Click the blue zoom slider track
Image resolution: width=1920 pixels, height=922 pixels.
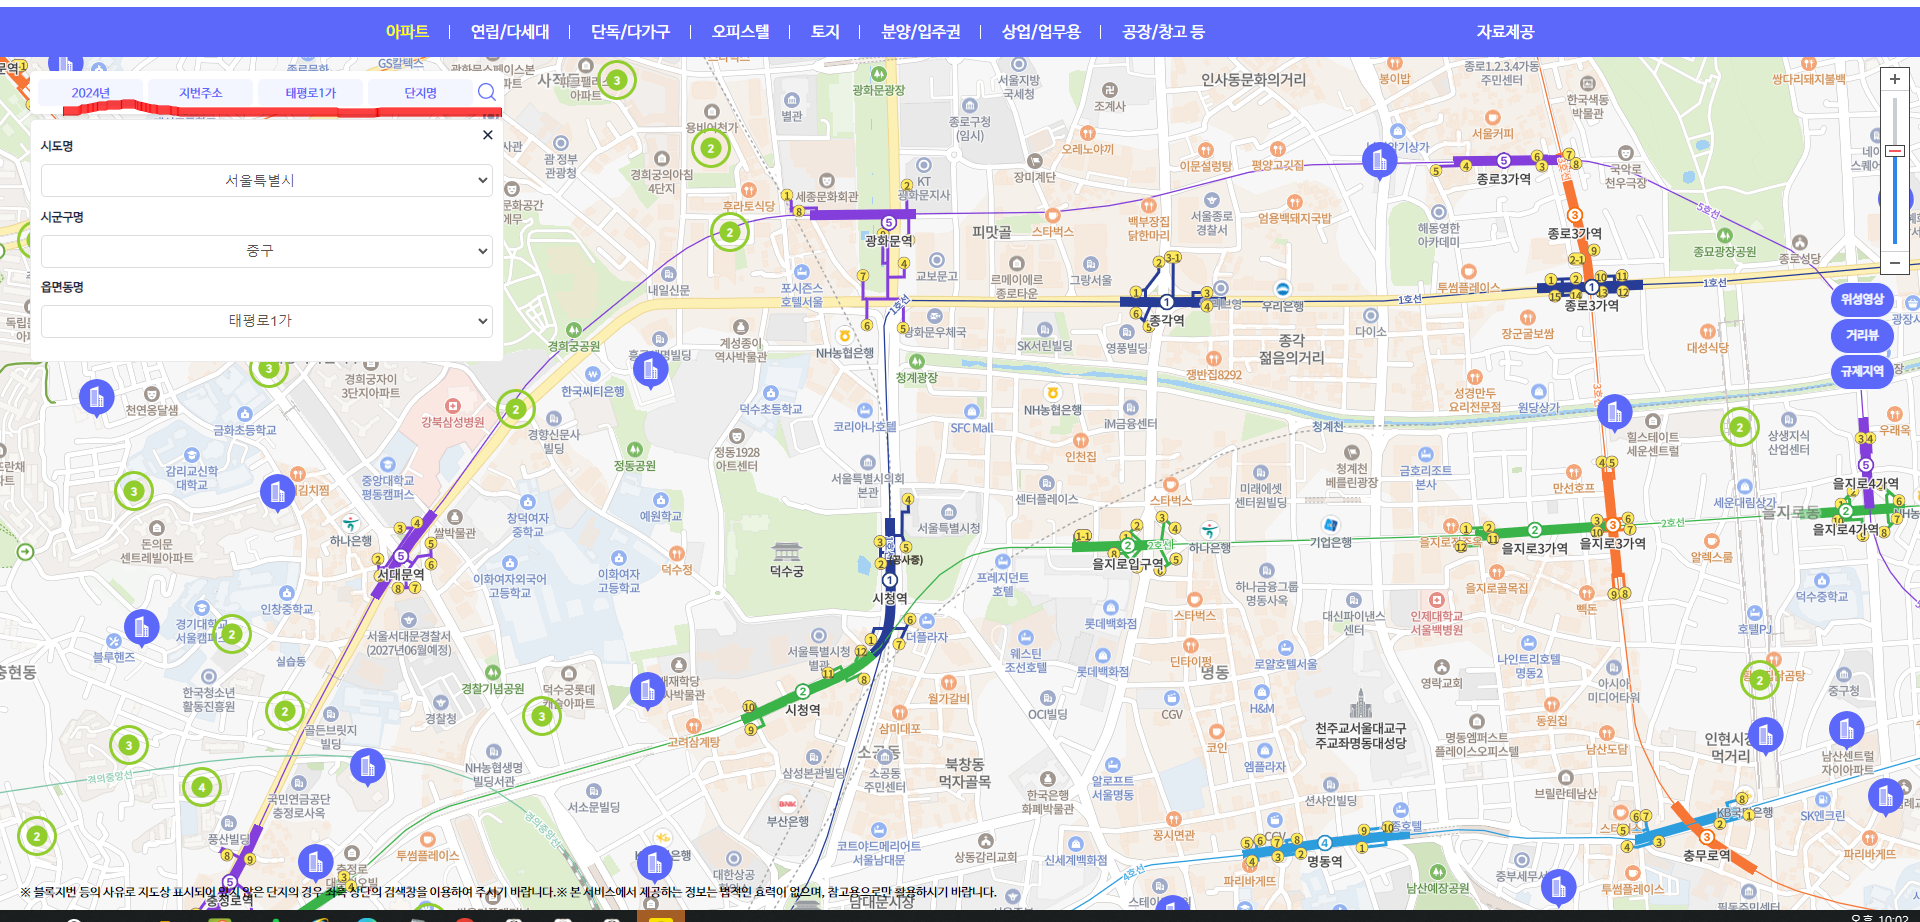(x=1894, y=200)
